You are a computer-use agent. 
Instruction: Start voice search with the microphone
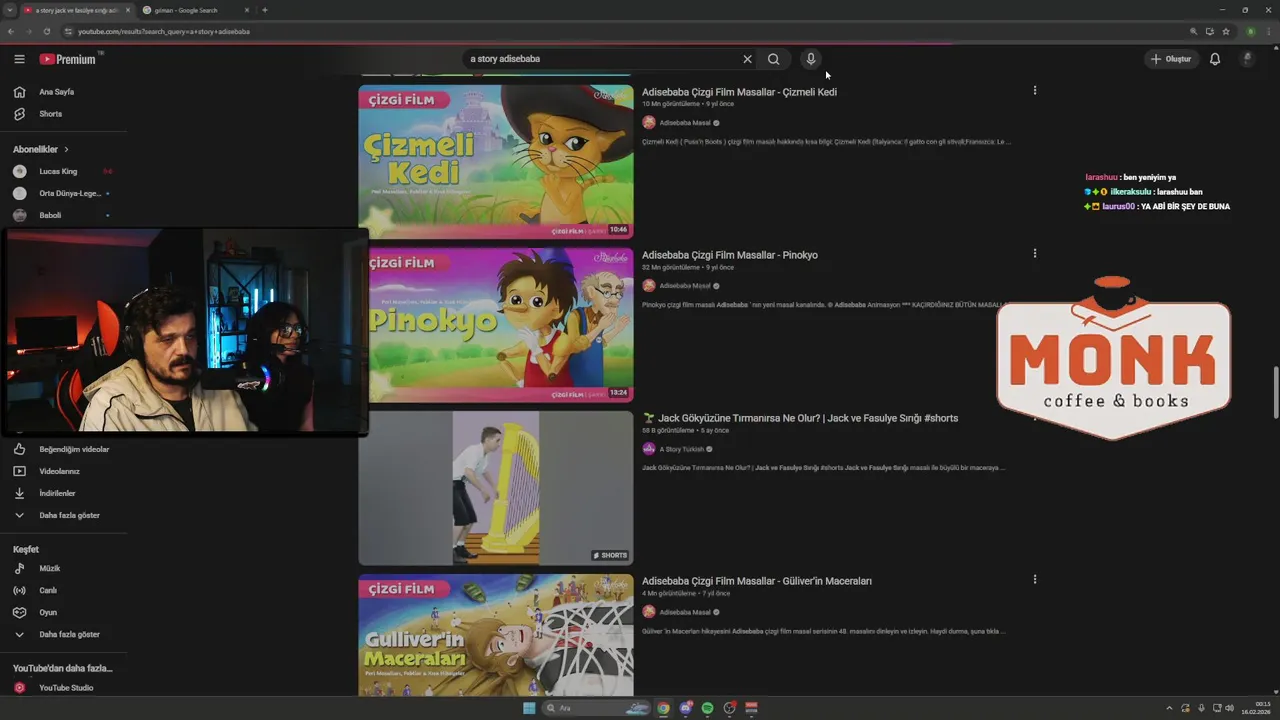[x=811, y=59]
